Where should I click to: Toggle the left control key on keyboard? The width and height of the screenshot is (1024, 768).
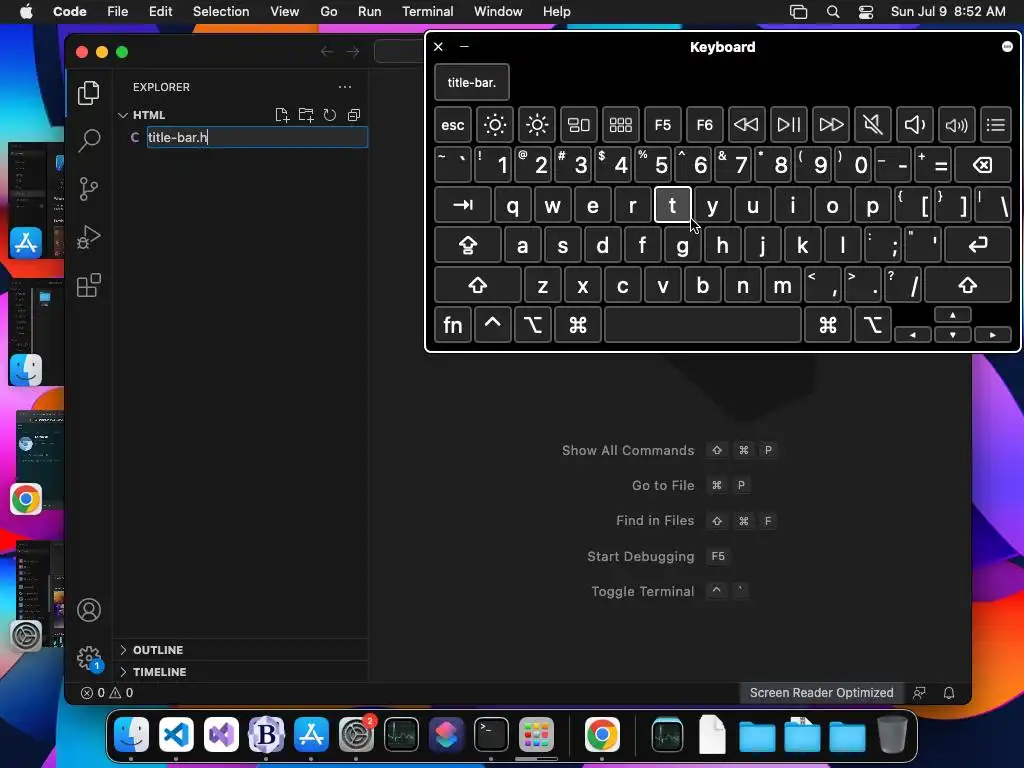point(492,325)
